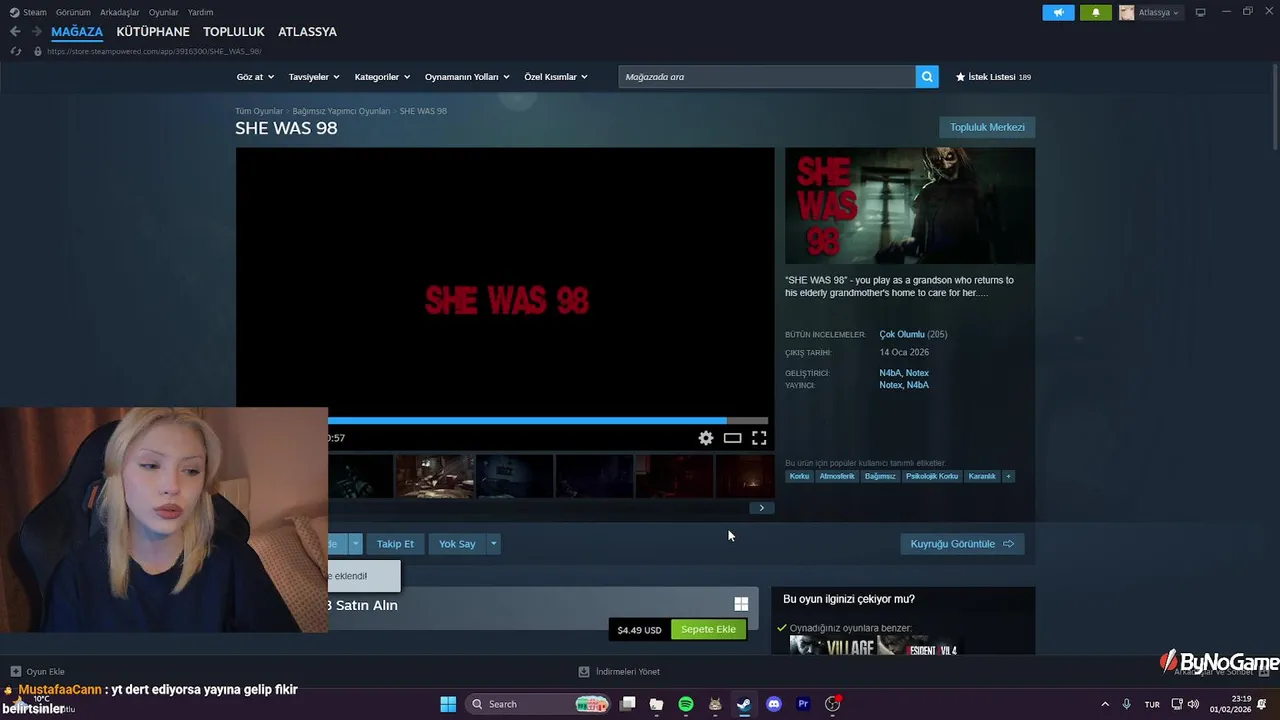The image size is (1280, 720).
Task: Switch to KÜTÜPHANE tab
Action: (153, 32)
